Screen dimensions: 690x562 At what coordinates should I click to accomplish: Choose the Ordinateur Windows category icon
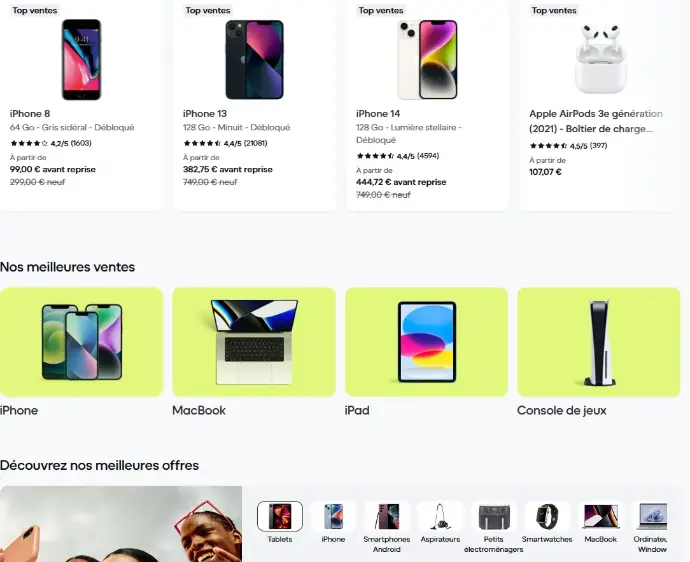[x=652, y=516]
